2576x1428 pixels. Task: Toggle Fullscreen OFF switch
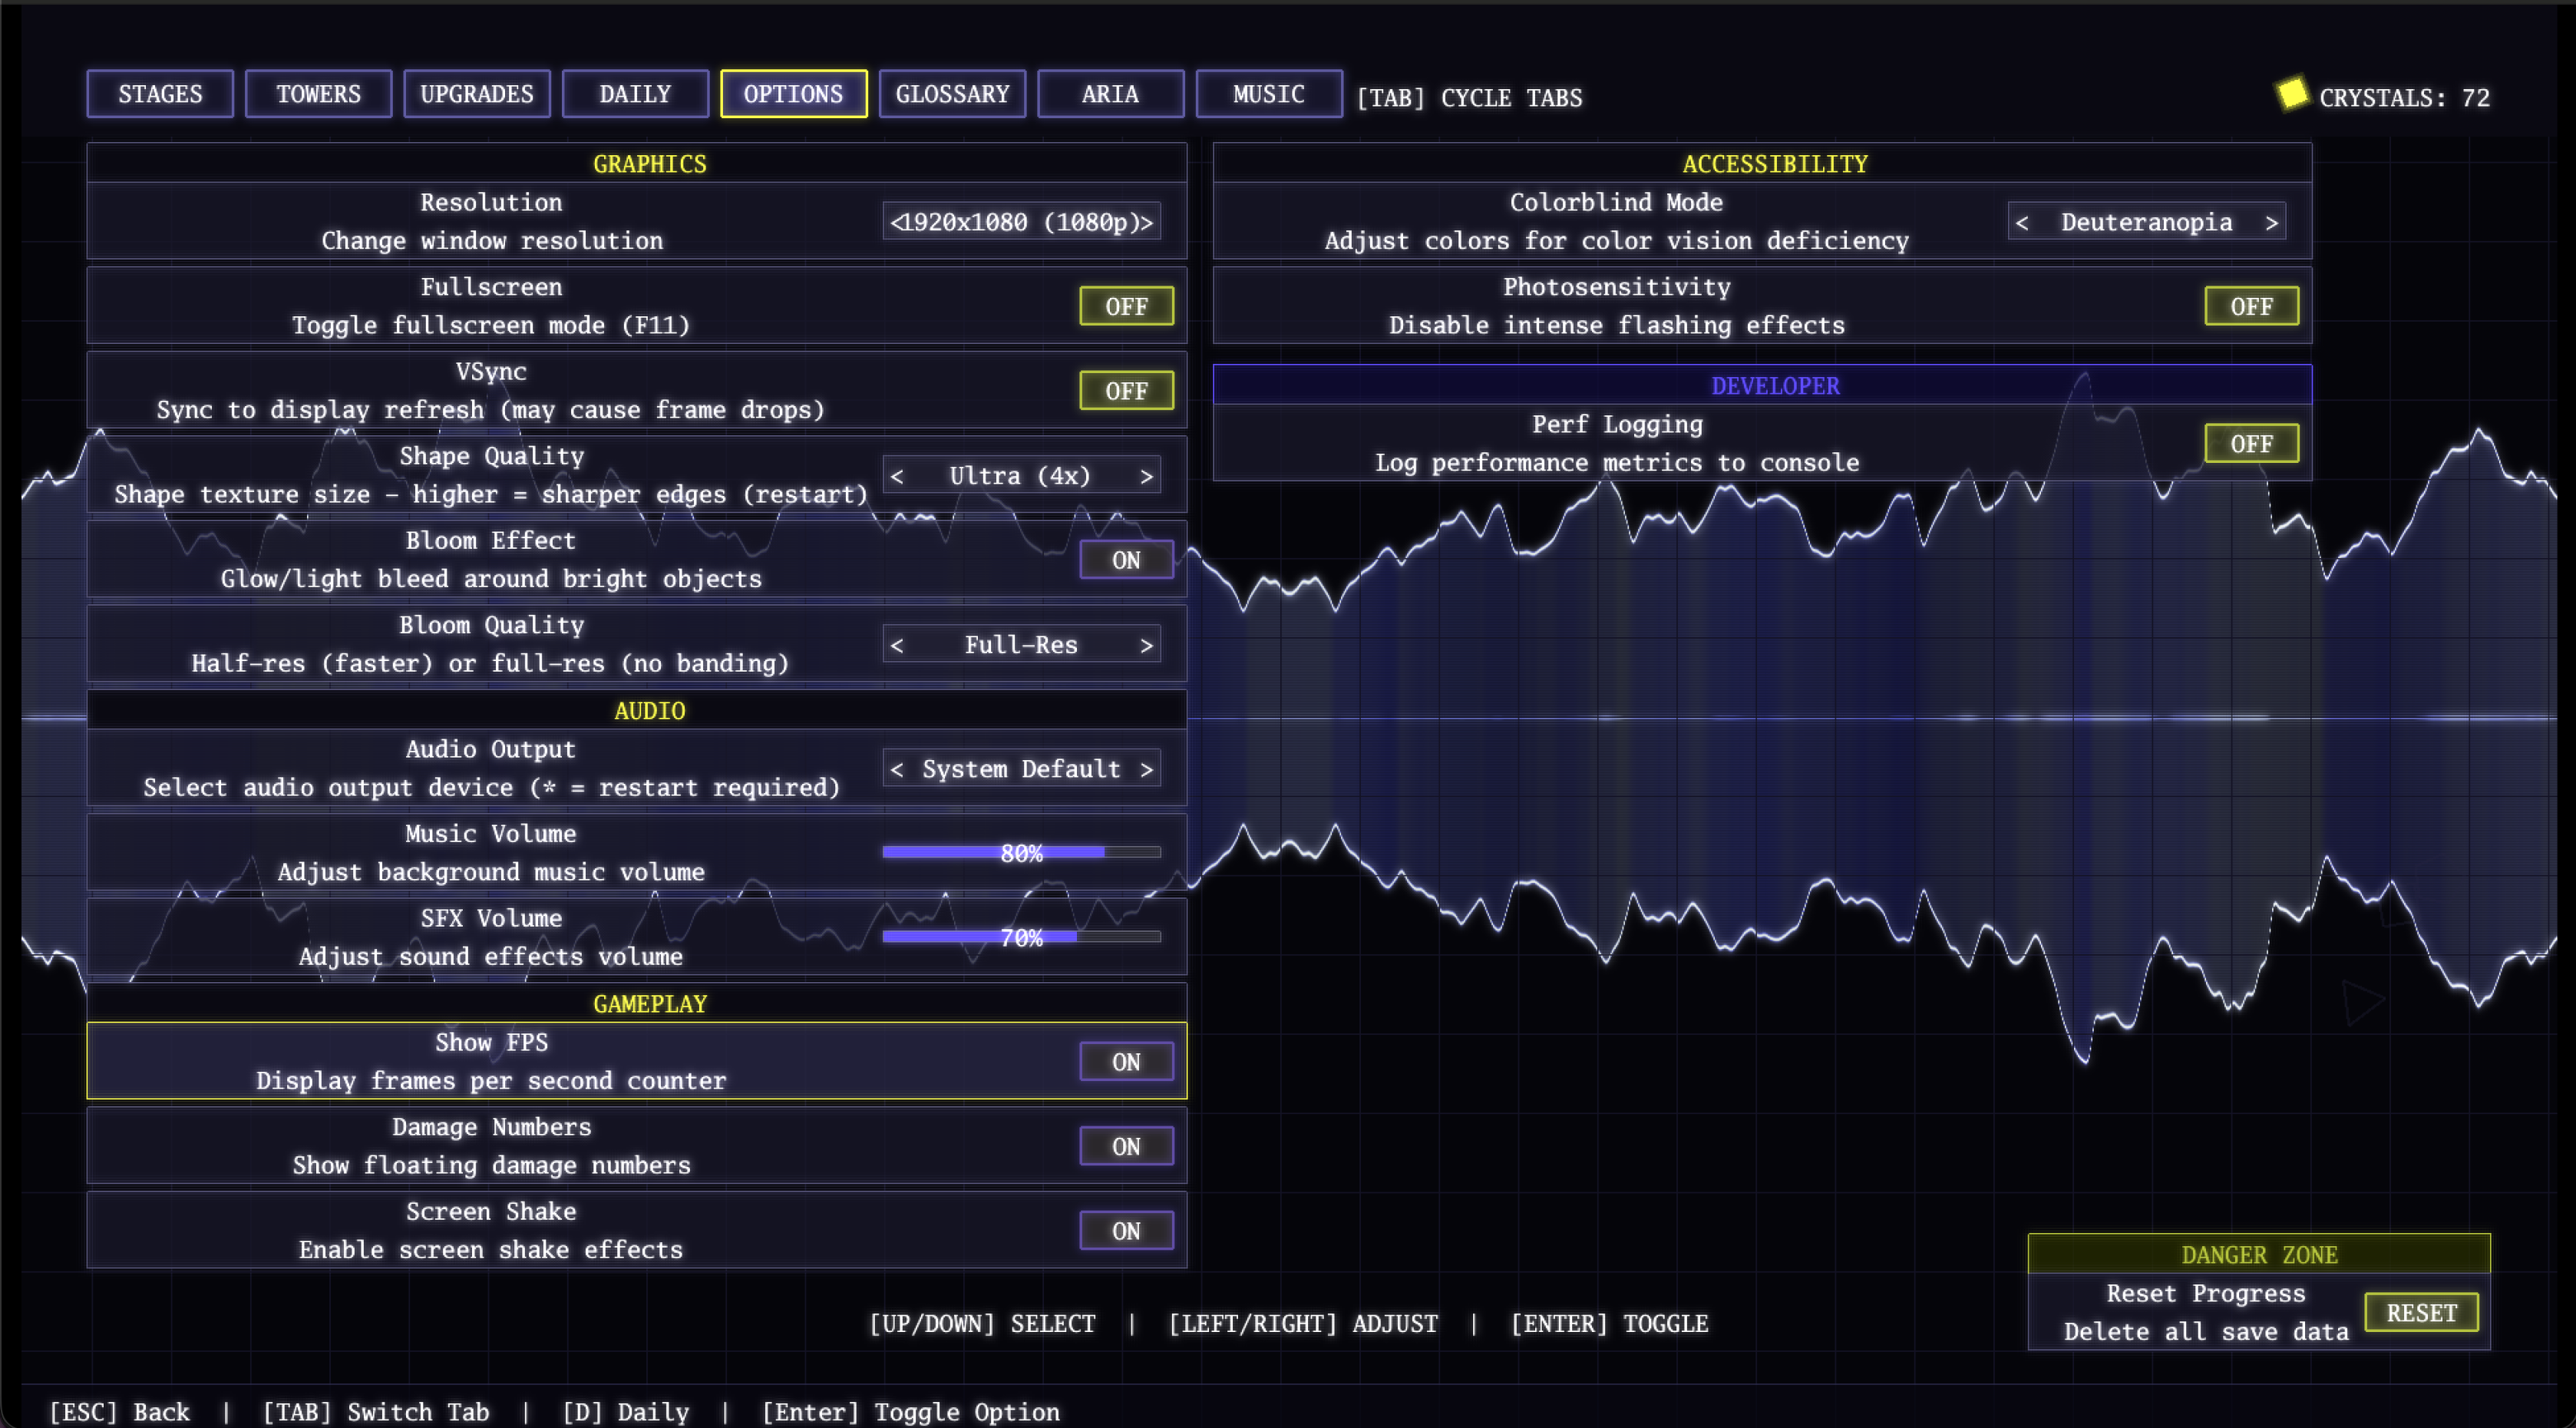pos(1126,306)
